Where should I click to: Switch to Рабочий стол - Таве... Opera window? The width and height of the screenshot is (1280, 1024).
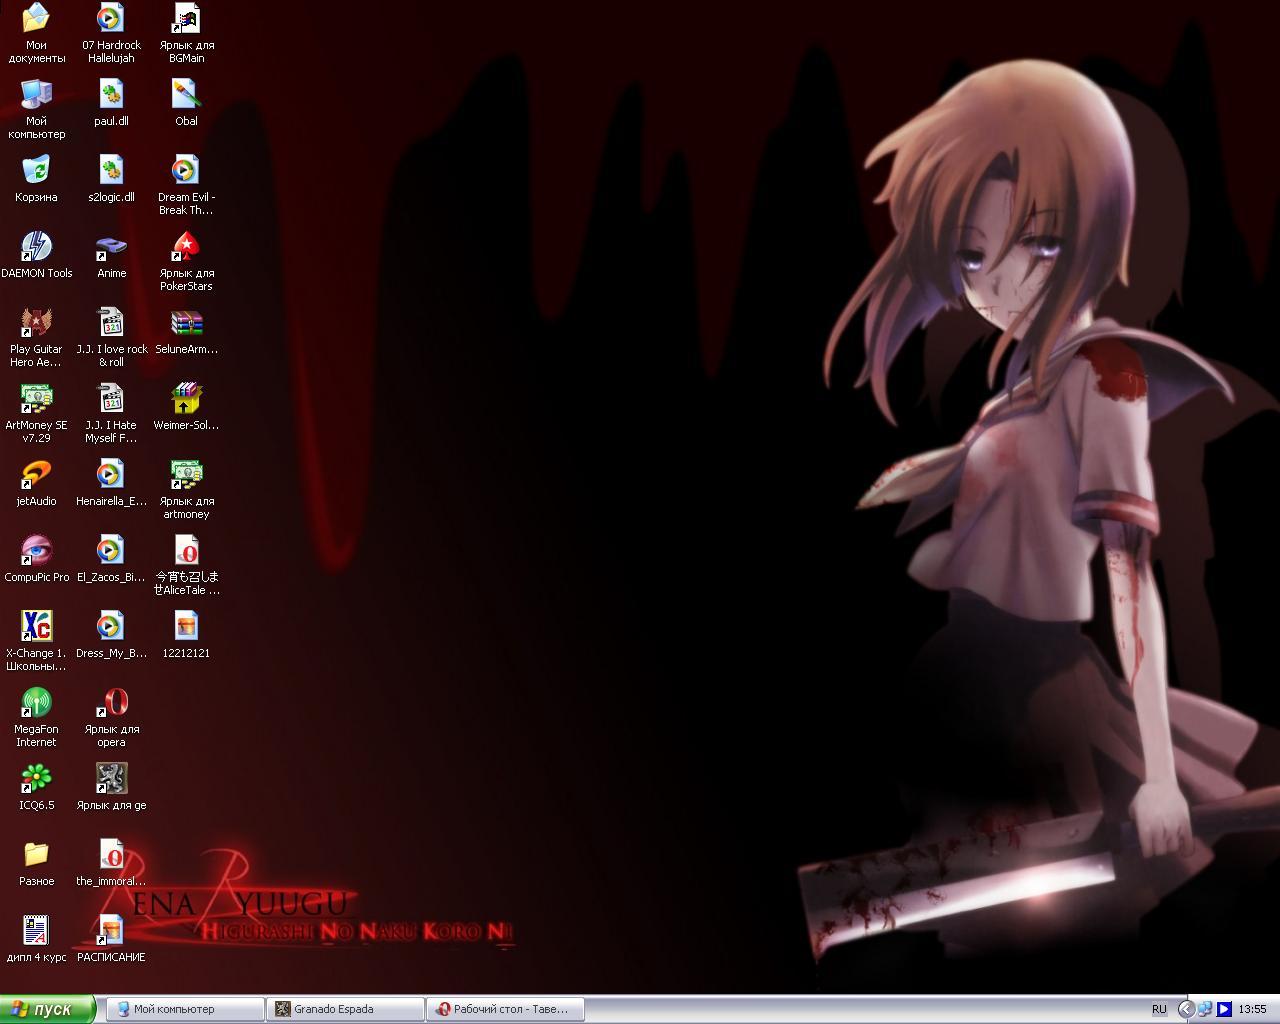coord(504,1009)
